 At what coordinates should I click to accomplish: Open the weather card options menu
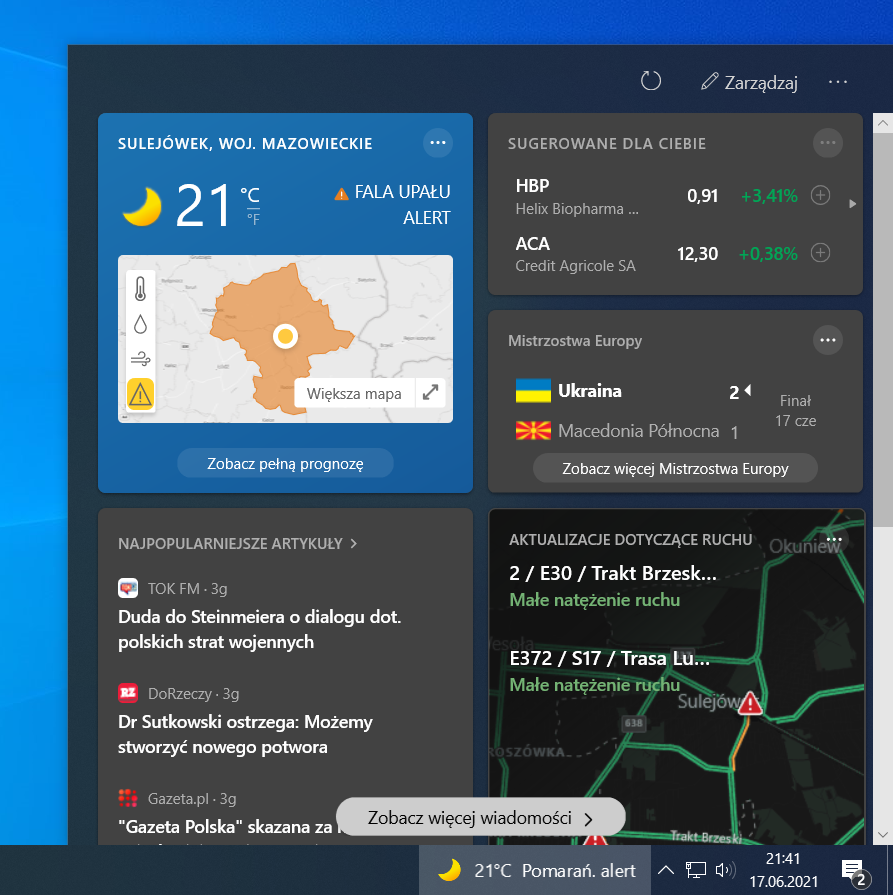point(437,143)
